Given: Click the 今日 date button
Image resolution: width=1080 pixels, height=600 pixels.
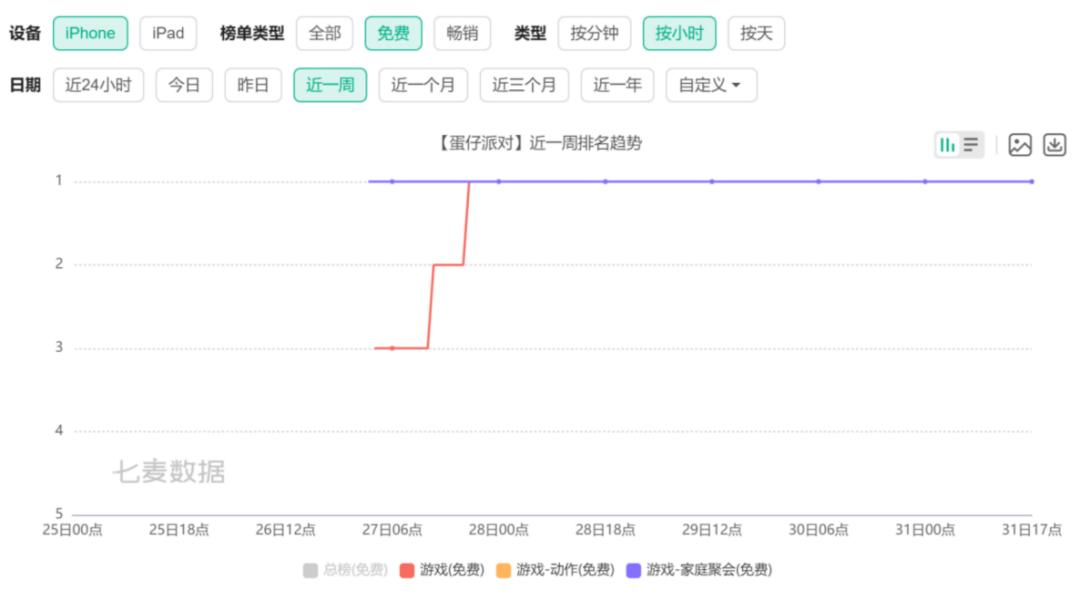Looking at the screenshot, I should click(x=182, y=85).
